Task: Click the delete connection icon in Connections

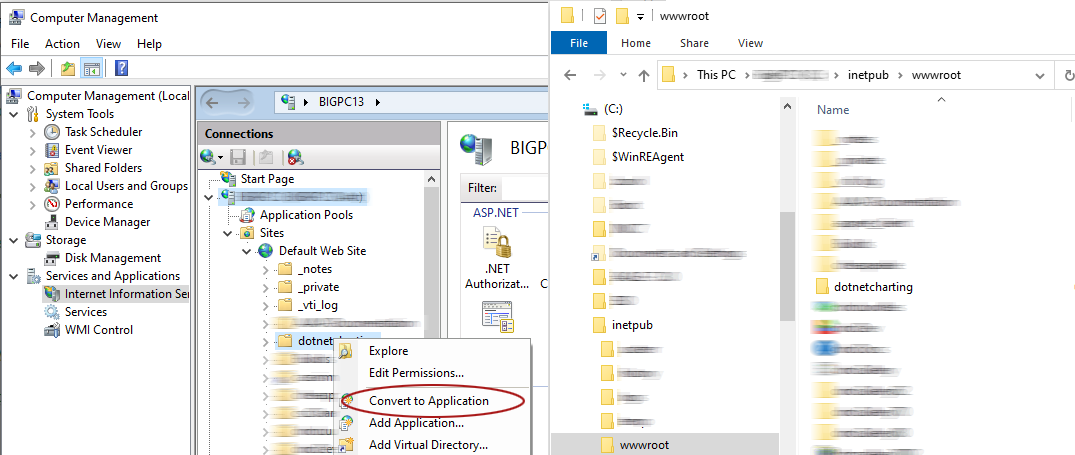Action: 295,157
